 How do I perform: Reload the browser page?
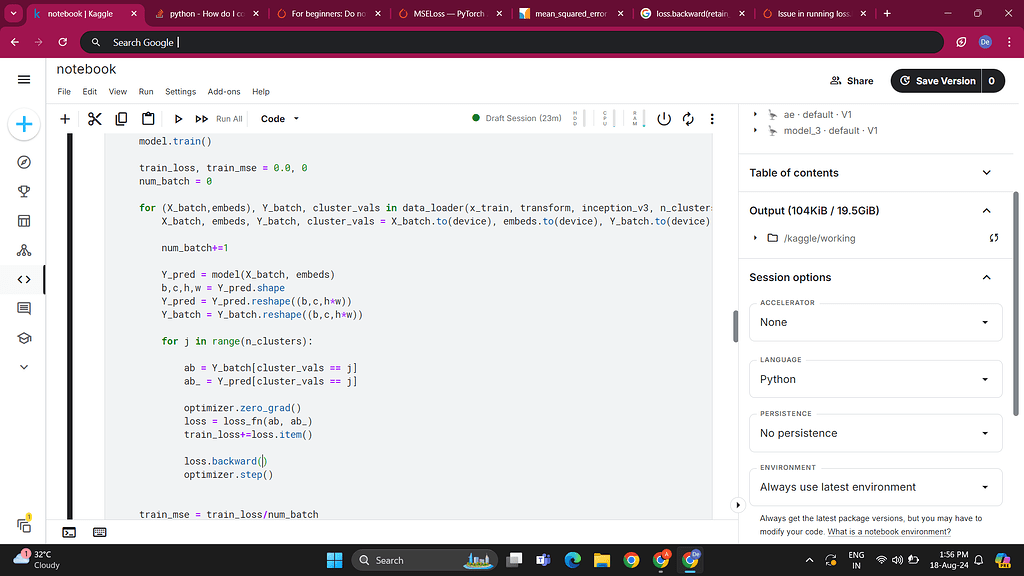pyautogui.click(x=63, y=42)
